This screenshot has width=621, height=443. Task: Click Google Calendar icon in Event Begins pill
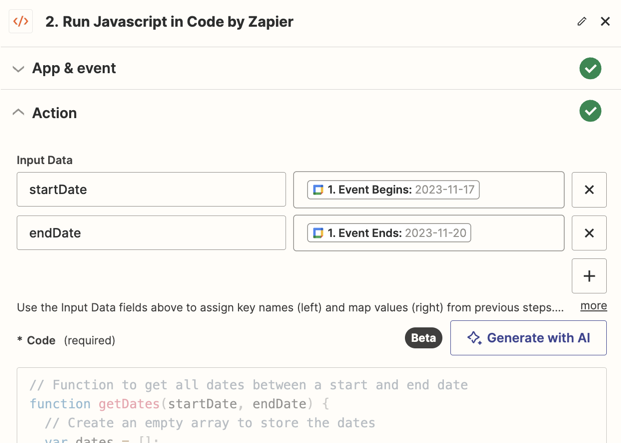pos(318,190)
